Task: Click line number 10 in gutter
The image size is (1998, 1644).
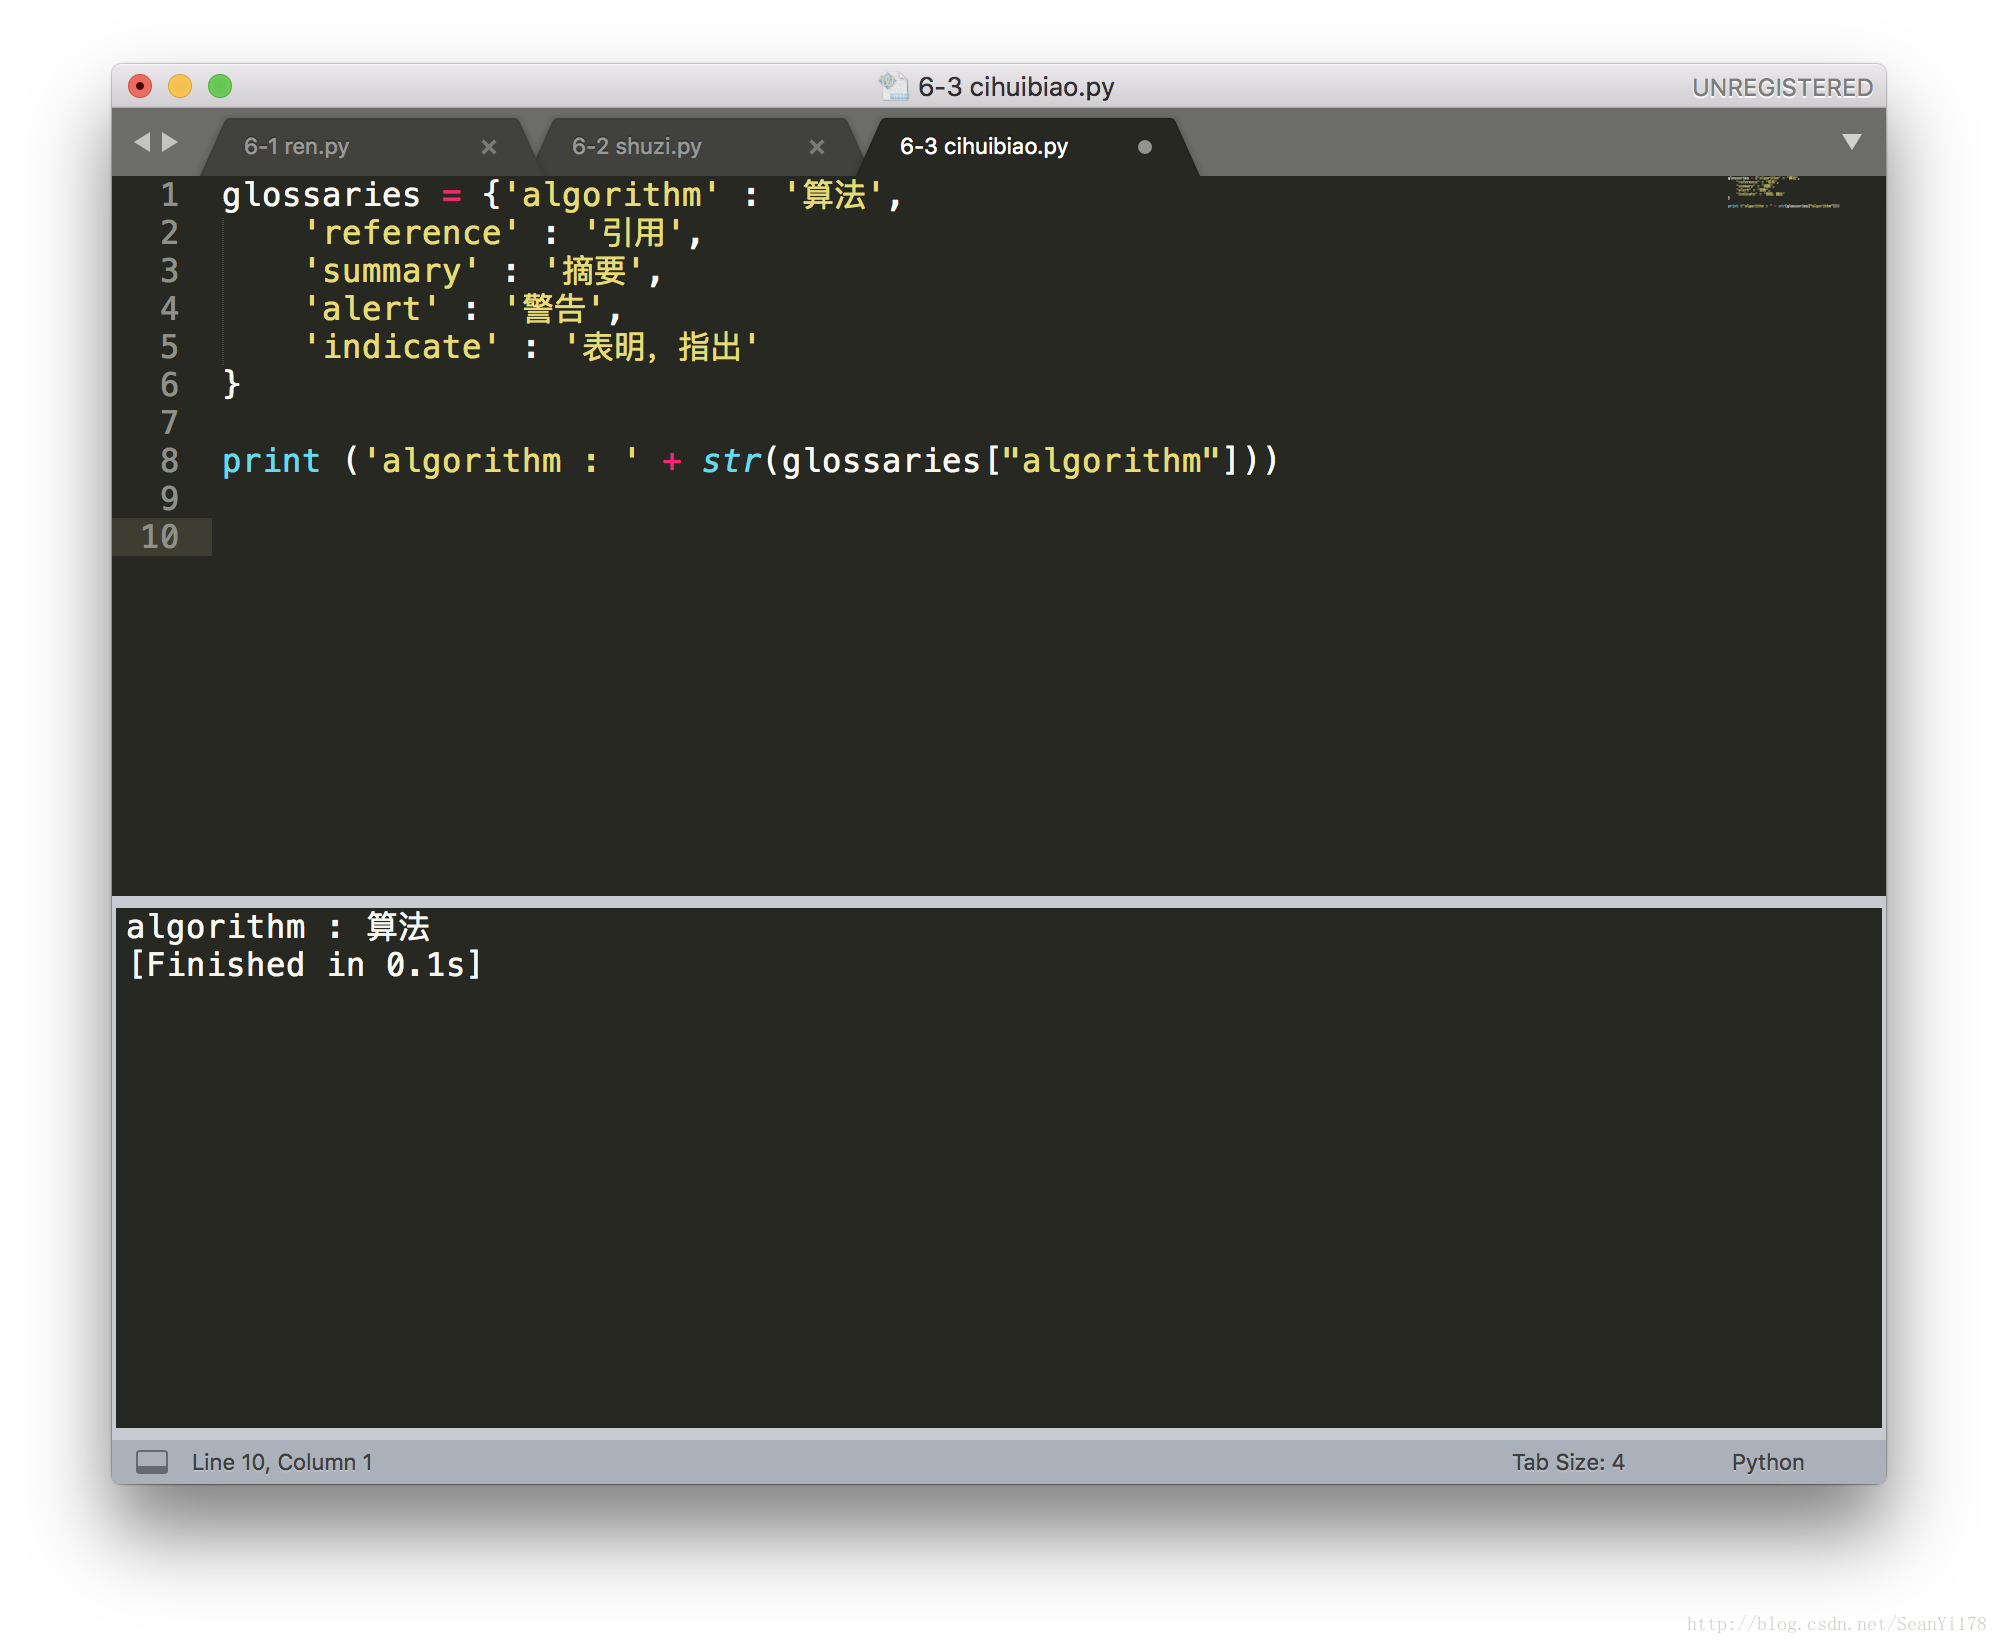Action: point(160,536)
